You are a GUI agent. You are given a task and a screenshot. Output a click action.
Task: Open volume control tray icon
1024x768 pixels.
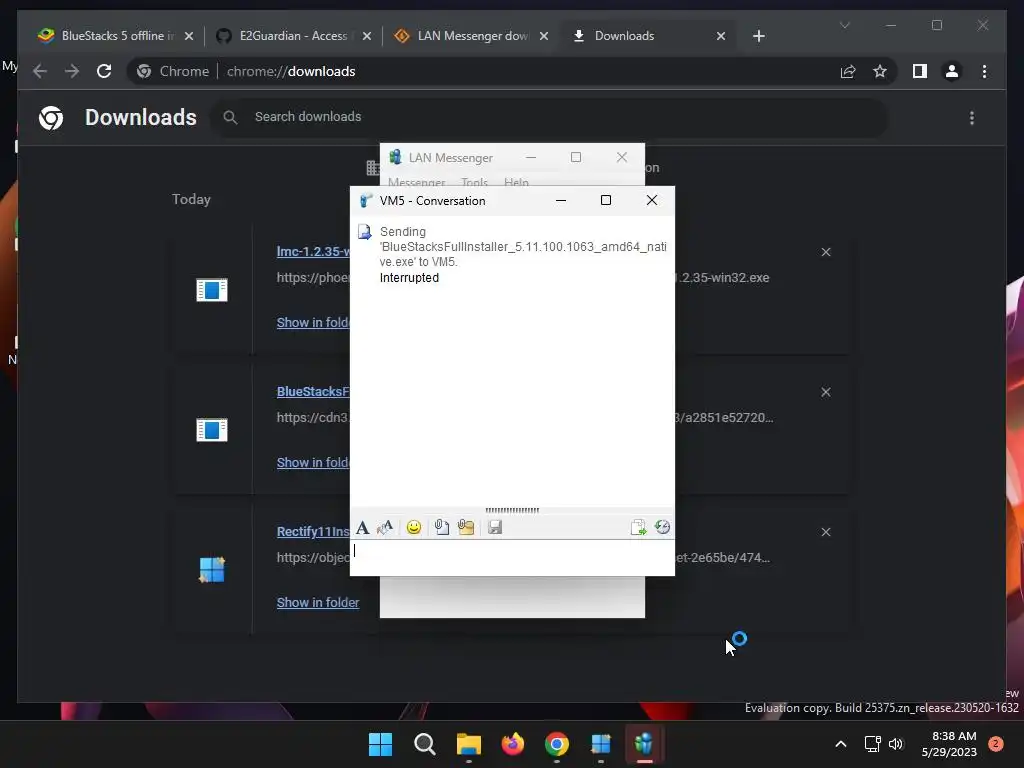896,744
